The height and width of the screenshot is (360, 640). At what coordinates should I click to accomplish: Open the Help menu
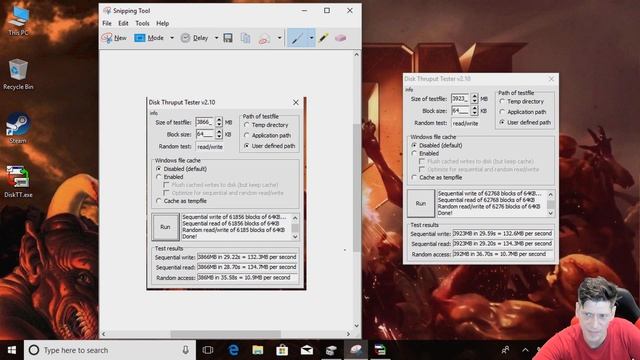[162, 23]
